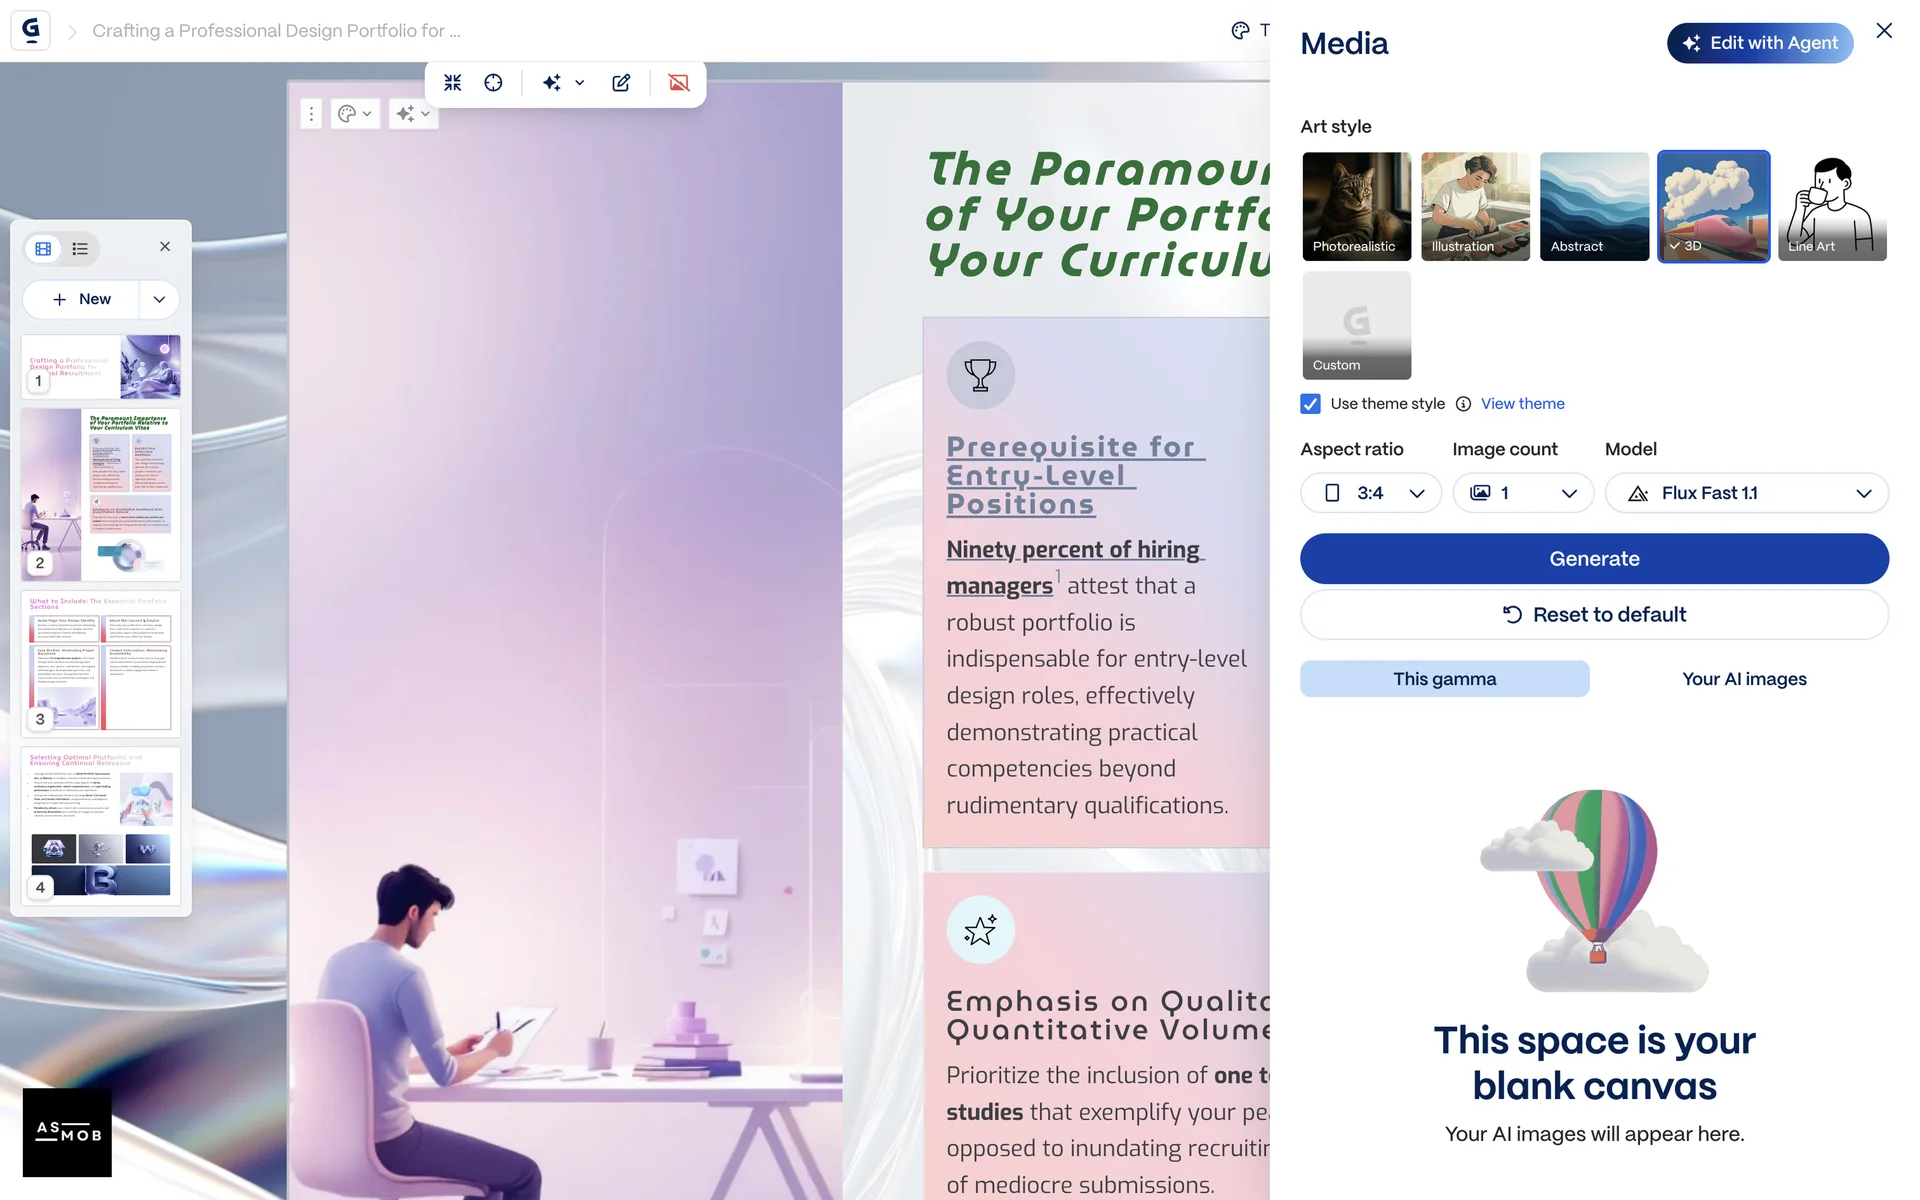Viewport: 1920px width, 1200px height.
Task: Click the info icon beside Use theme style
Action: [1463, 404]
